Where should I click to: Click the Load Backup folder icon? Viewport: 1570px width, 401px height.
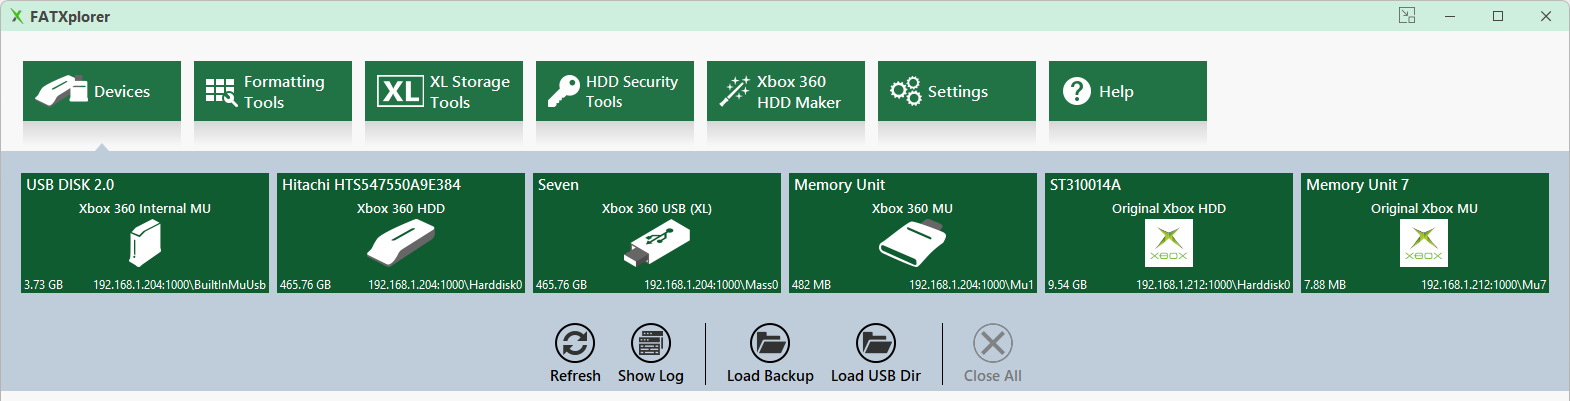(x=770, y=343)
